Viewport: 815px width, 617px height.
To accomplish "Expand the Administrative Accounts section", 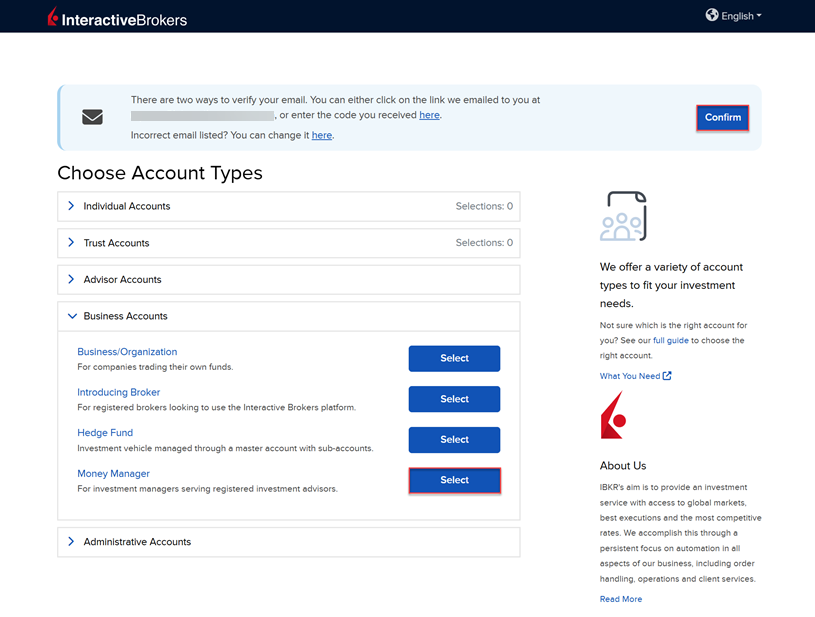I will [x=137, y=542].
